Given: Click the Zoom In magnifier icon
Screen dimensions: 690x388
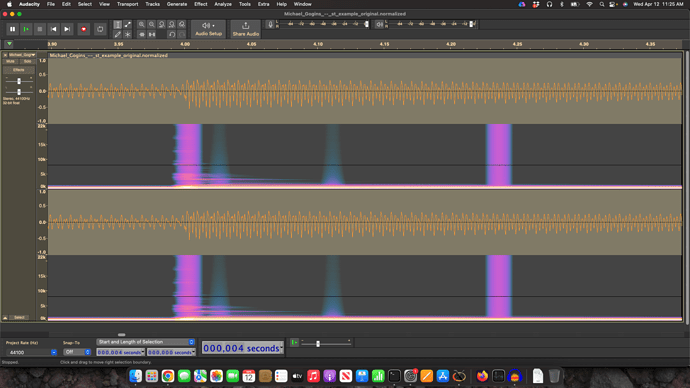Looking at the screenshot, I should click(x=141, y=25).
